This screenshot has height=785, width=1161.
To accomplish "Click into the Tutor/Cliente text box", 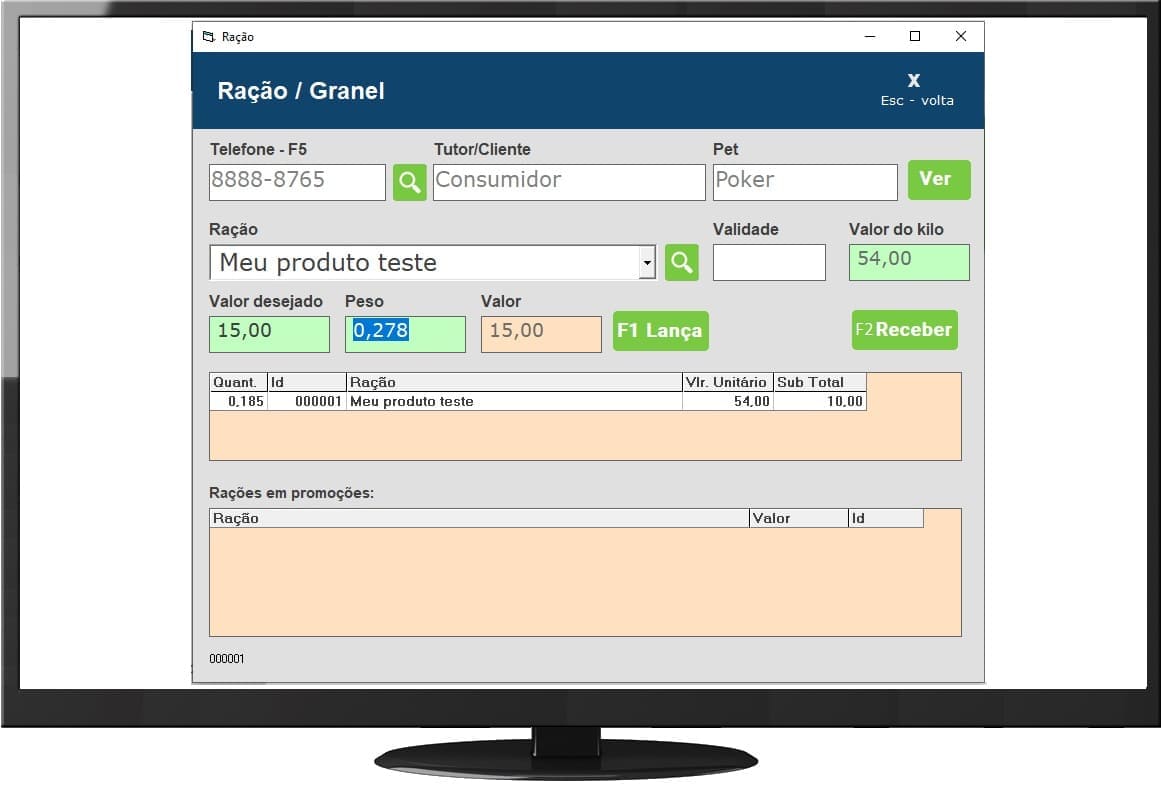I will click(568, 182).
